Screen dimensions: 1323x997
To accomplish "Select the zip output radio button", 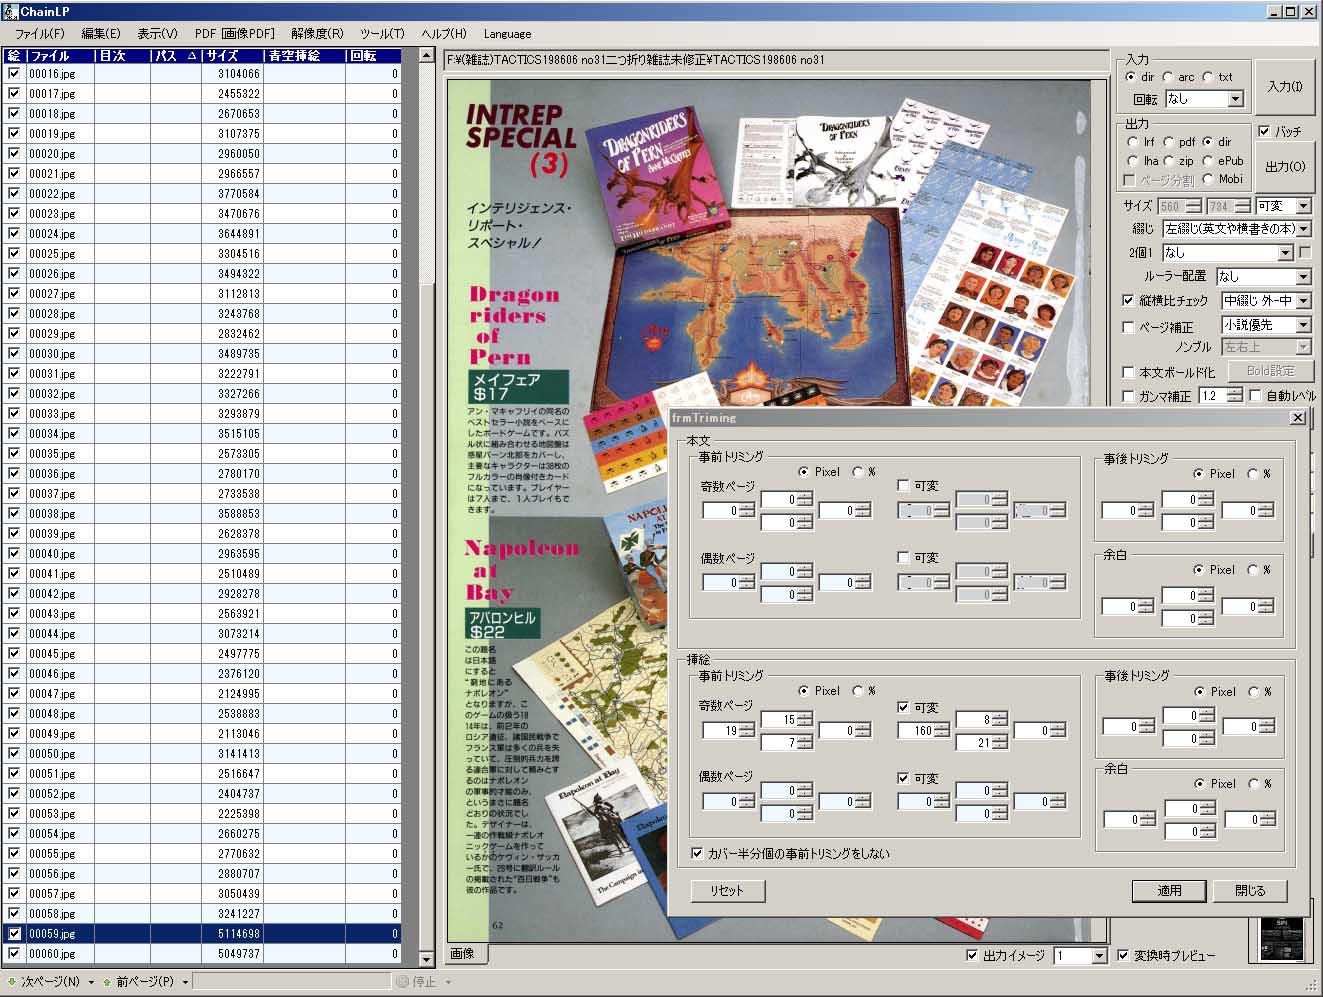I will [x=1168, y=160].
